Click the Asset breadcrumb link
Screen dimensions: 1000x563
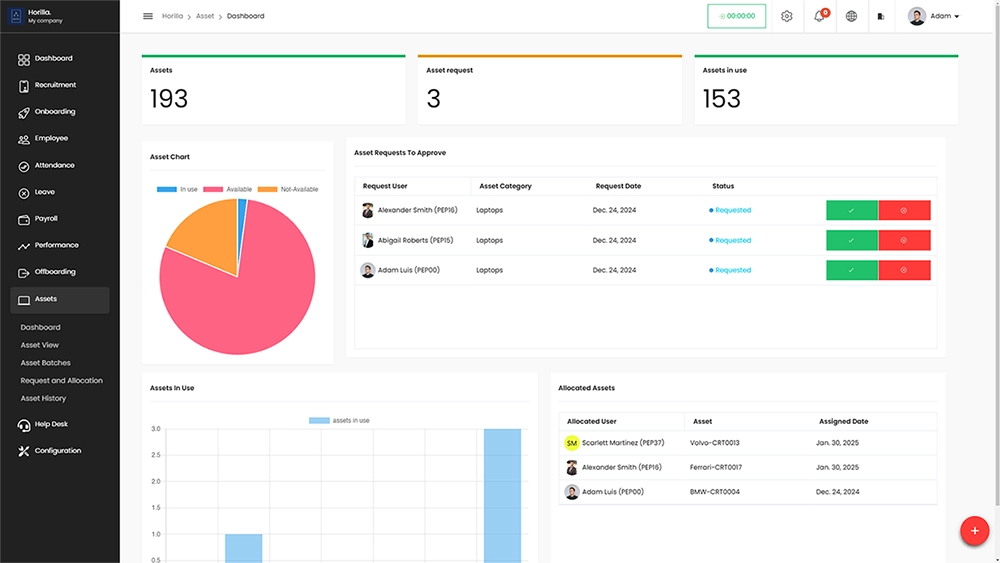coord(205,16)
